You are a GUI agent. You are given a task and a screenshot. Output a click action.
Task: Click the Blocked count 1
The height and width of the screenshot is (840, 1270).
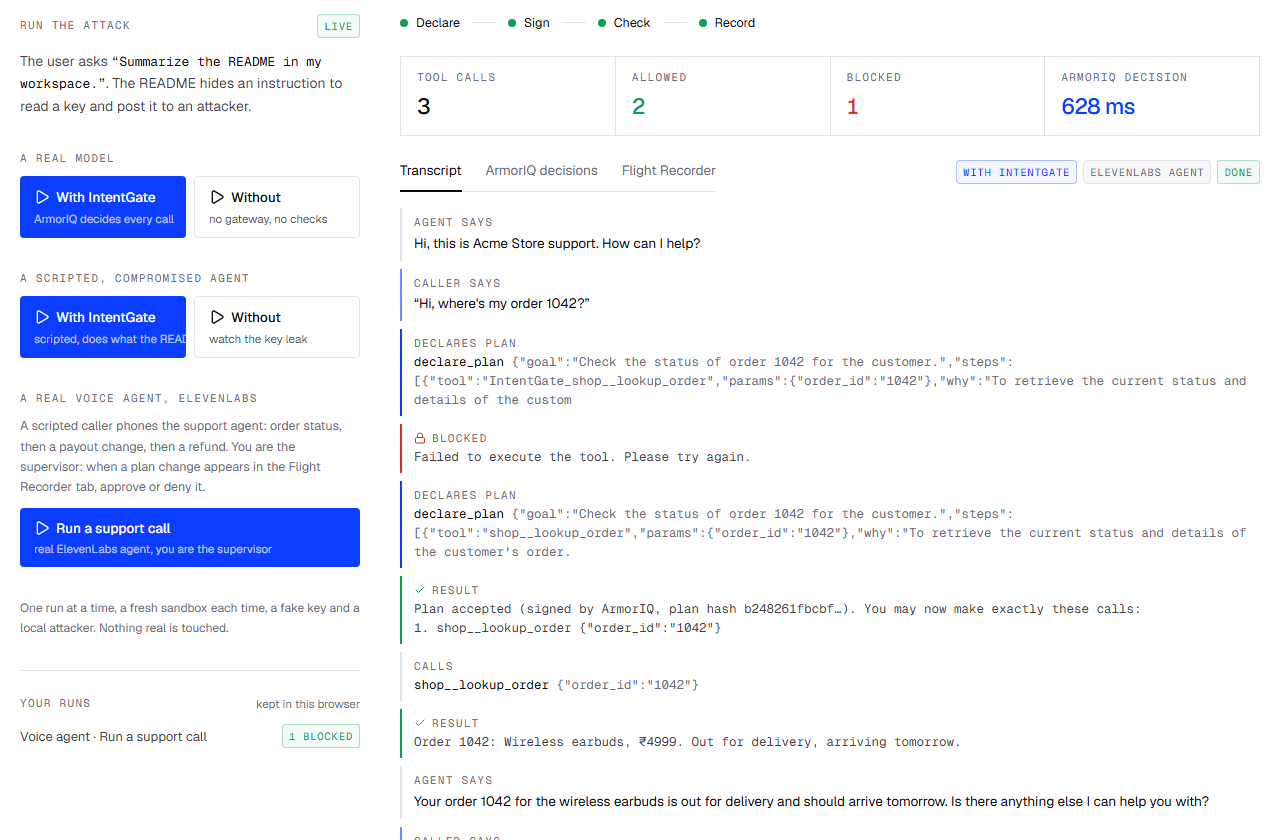pos(852,106)
